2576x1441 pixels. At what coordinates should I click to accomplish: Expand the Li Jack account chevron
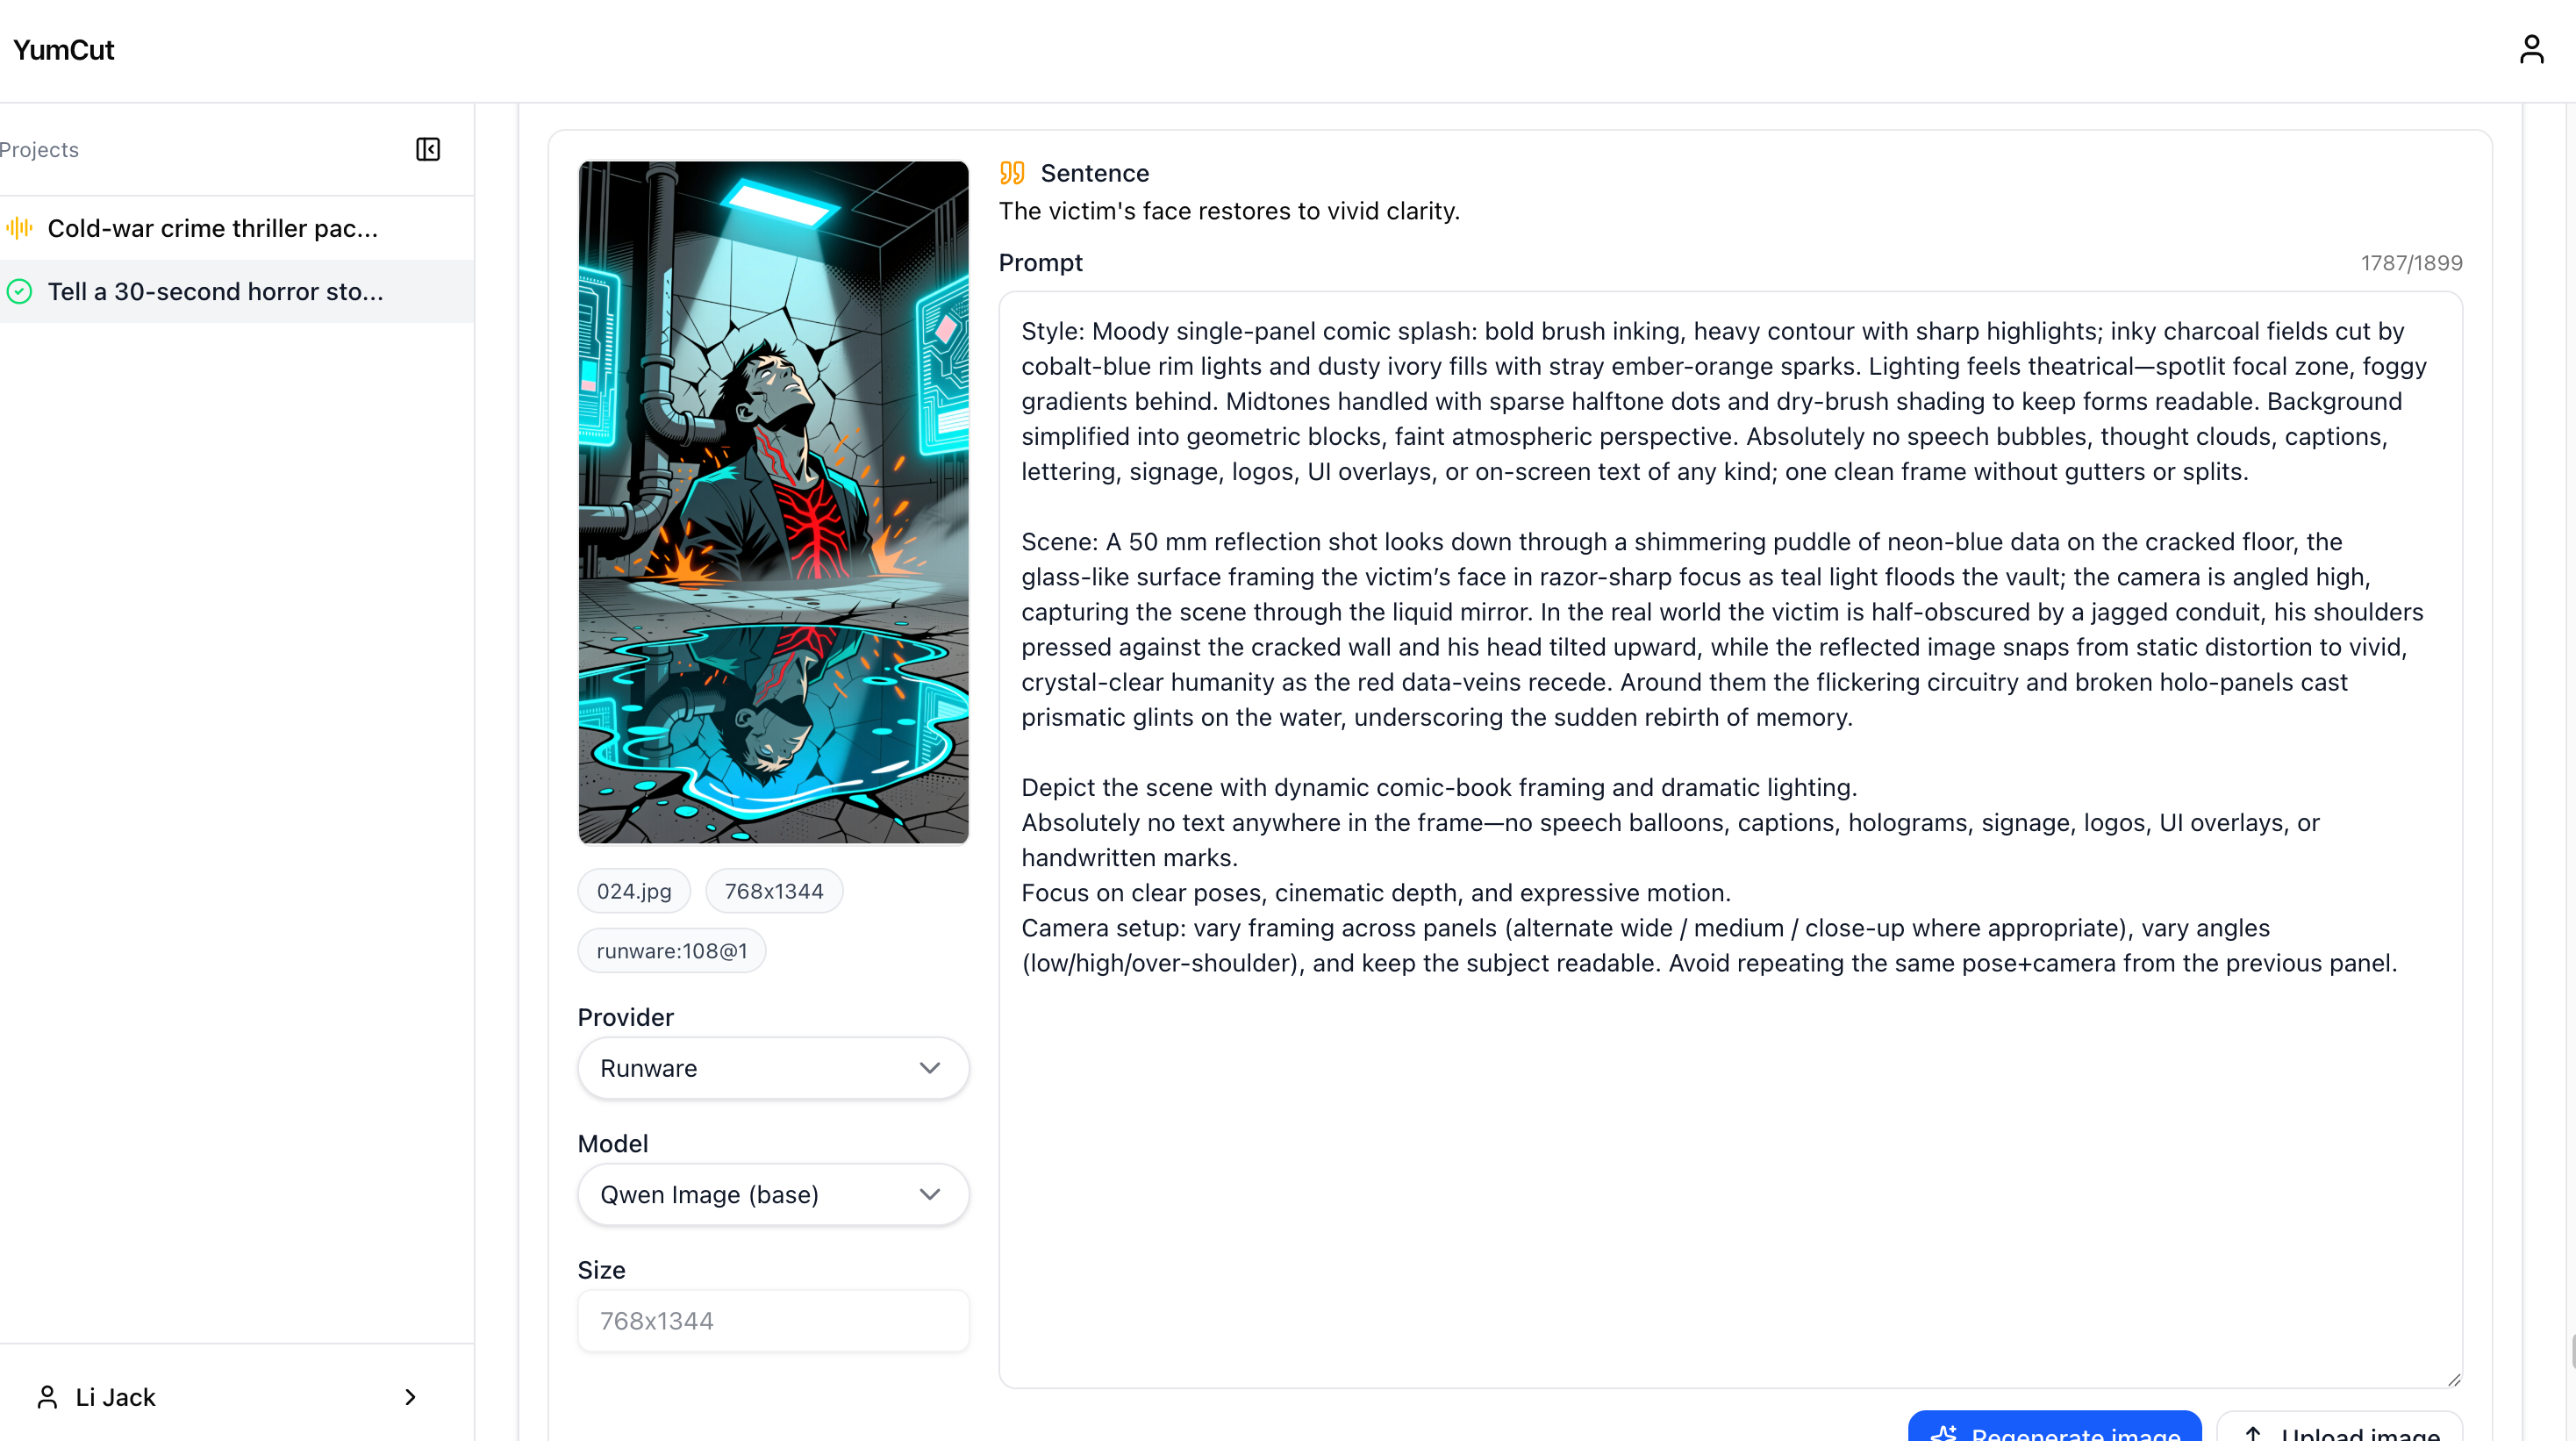click(x=410, y=1397)
